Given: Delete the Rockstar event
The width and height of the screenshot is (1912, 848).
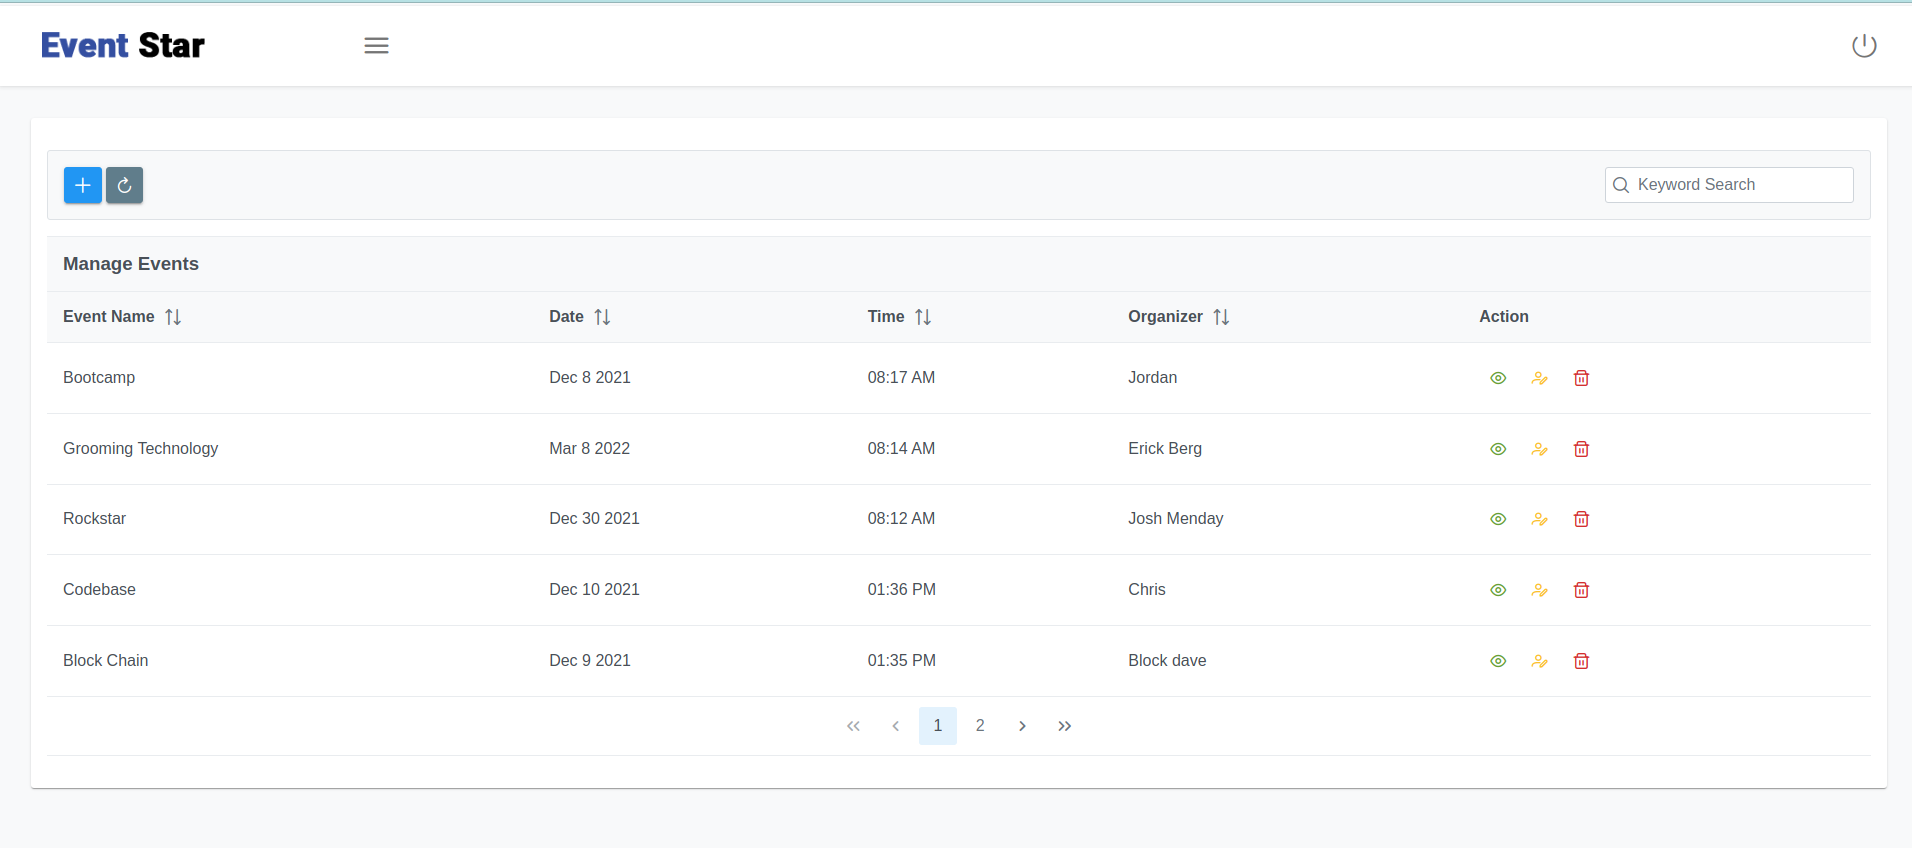Looking at the screenshot, I should point(1581,519).
